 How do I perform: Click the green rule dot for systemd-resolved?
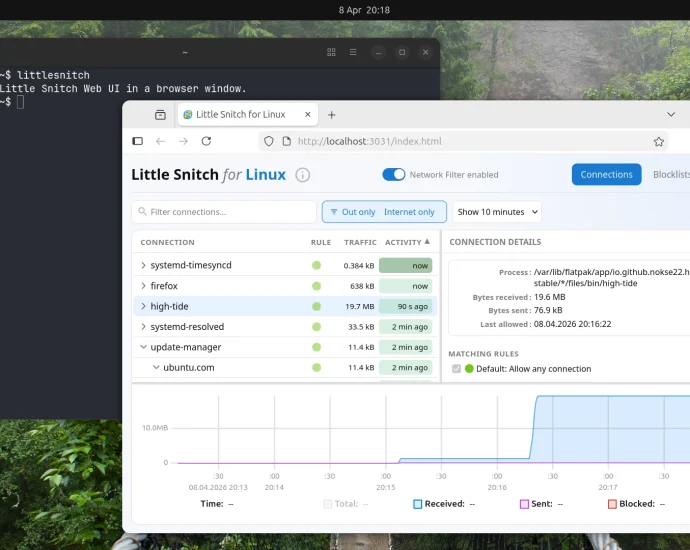point(316,326)
